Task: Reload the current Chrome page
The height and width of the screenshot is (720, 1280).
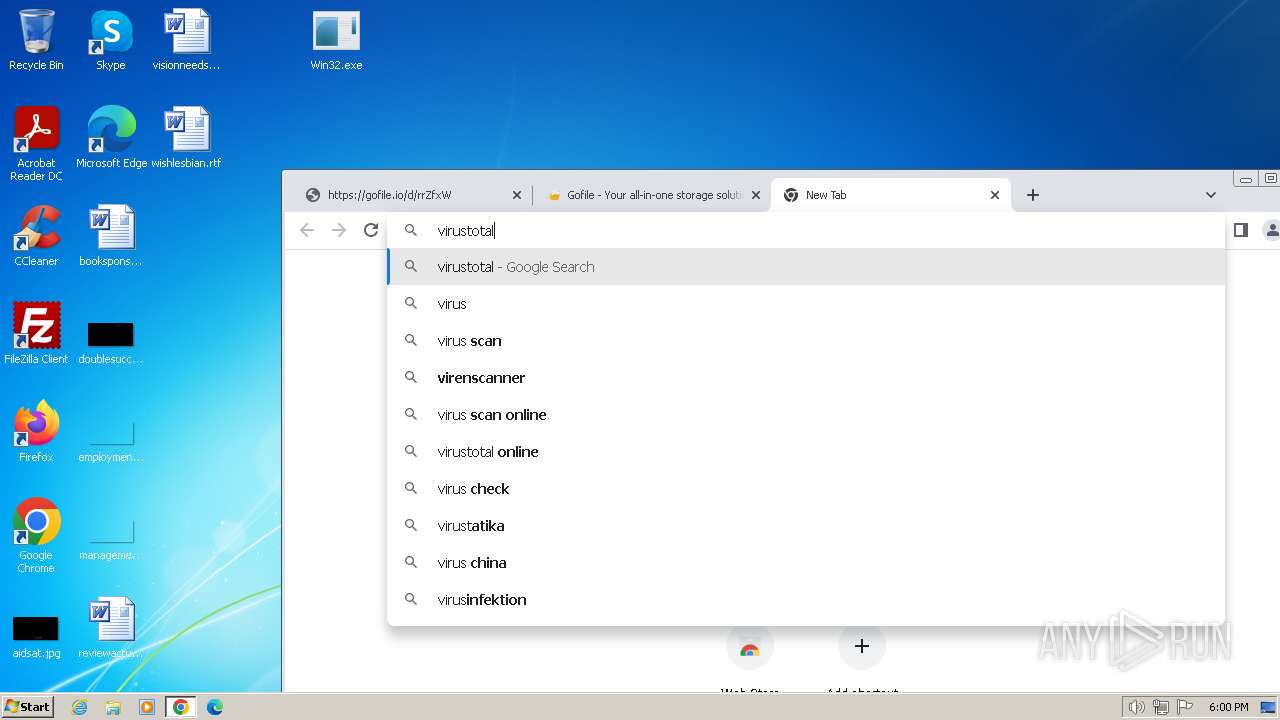Action: coord(371,230)
